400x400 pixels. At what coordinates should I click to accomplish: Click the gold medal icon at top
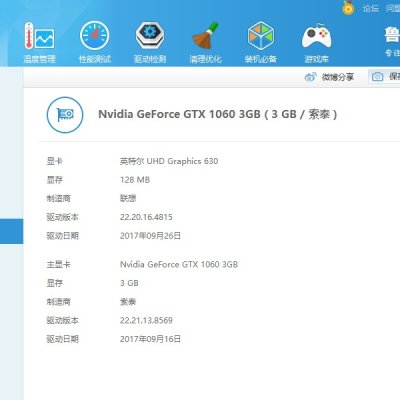348,8
